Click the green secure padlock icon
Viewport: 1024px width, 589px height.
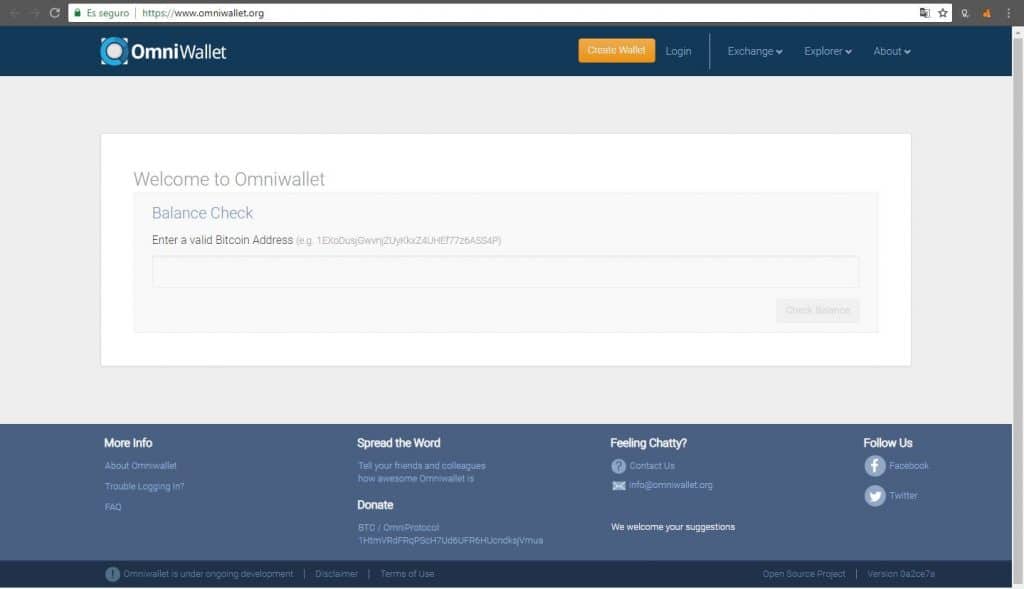[78, 12]
